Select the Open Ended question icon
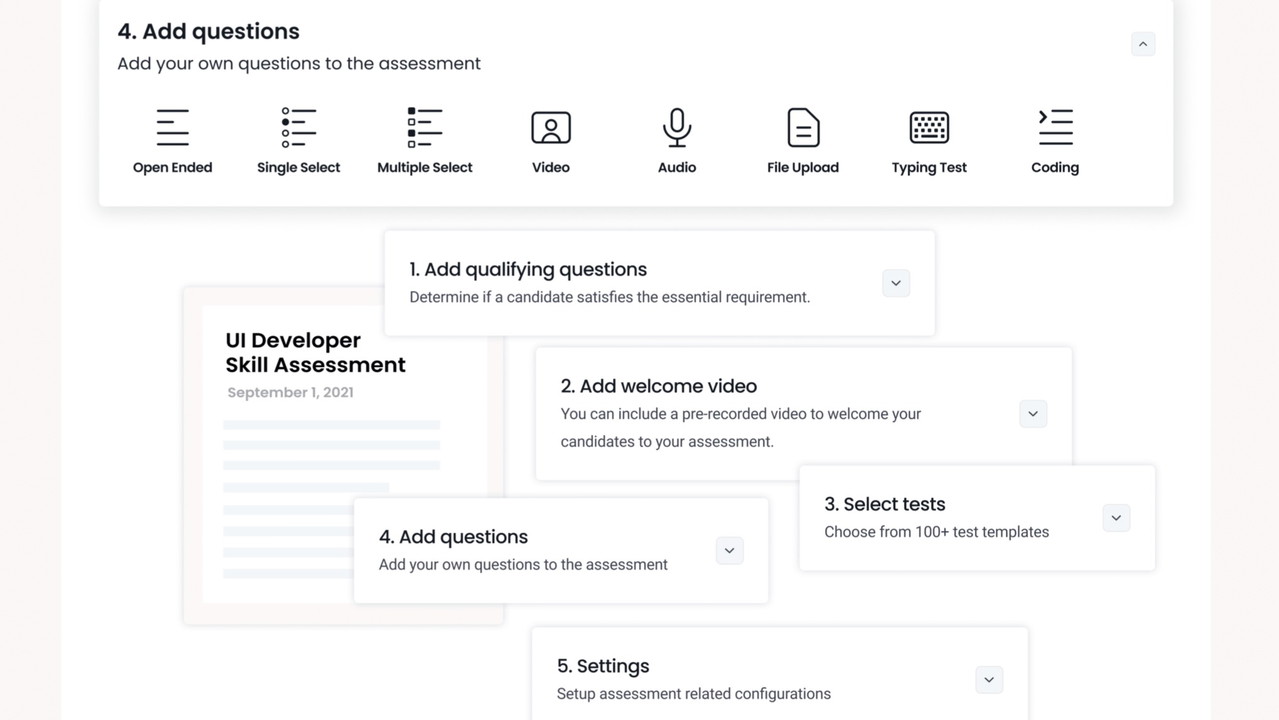This screenshot has width=1279, height=720. (172, 128)
